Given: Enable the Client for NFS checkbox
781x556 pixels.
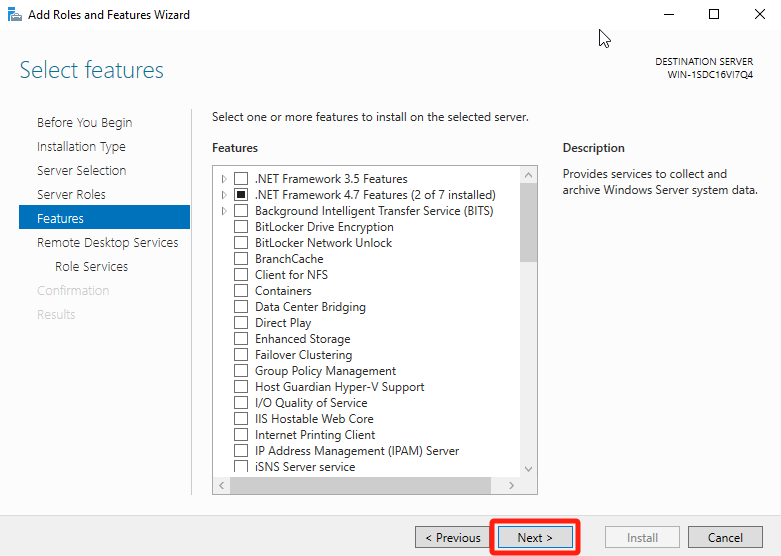Looking at the screenshot, I should pyautogui.click(x=241, y=275).
